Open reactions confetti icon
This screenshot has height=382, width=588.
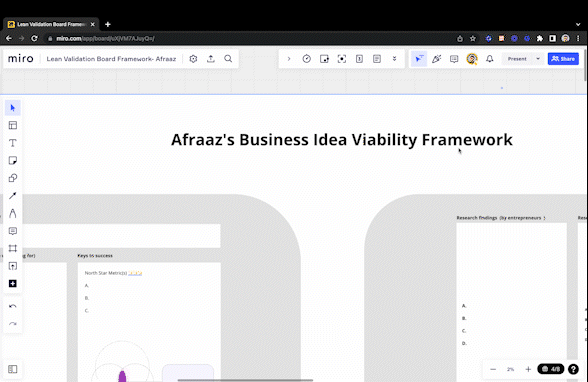point(436,59)
